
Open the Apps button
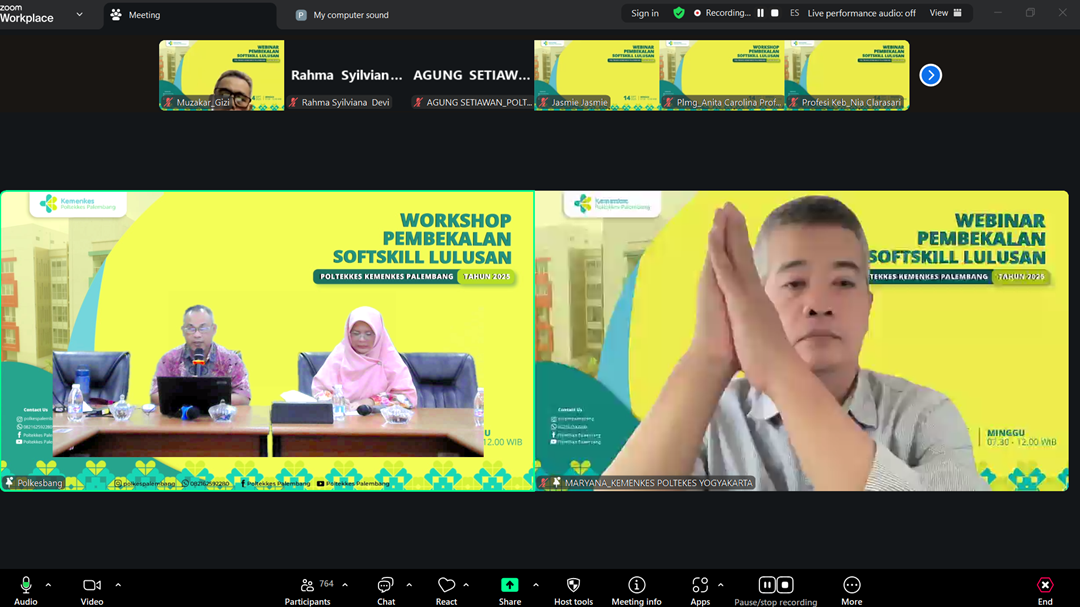pos(700,590)
